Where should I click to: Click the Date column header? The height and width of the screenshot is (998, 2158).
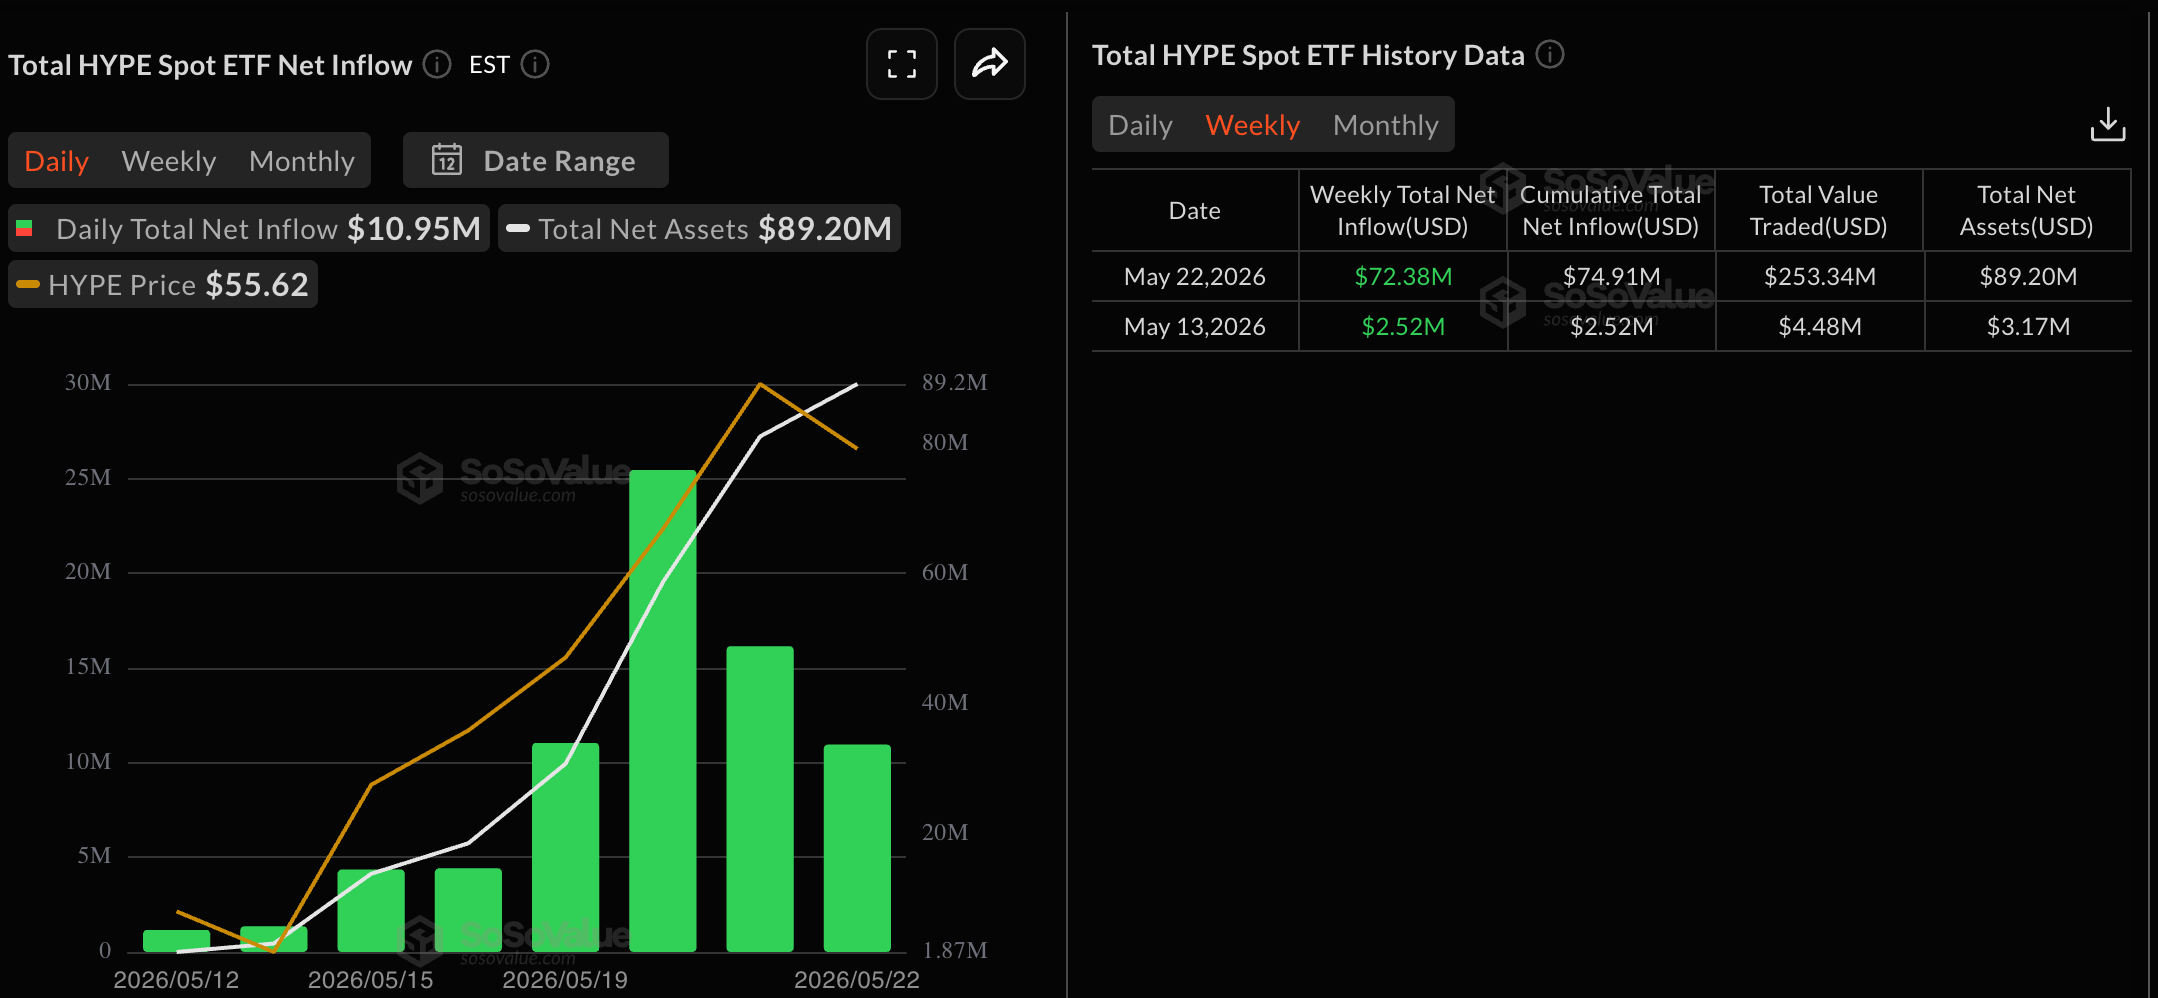[x=1195, y=210]
